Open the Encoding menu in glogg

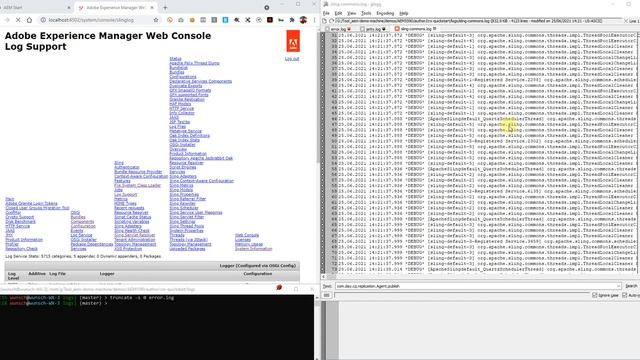(385, 13)
